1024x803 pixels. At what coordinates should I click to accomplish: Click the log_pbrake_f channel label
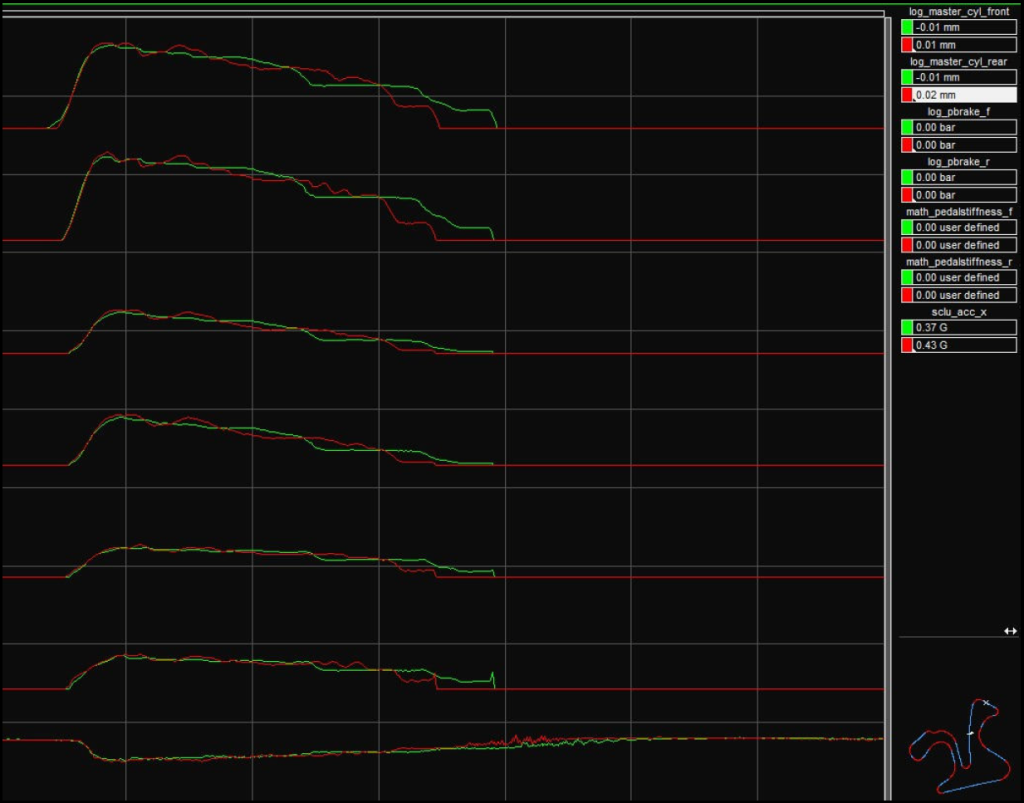pyautogui.click(x=958, y=111)
